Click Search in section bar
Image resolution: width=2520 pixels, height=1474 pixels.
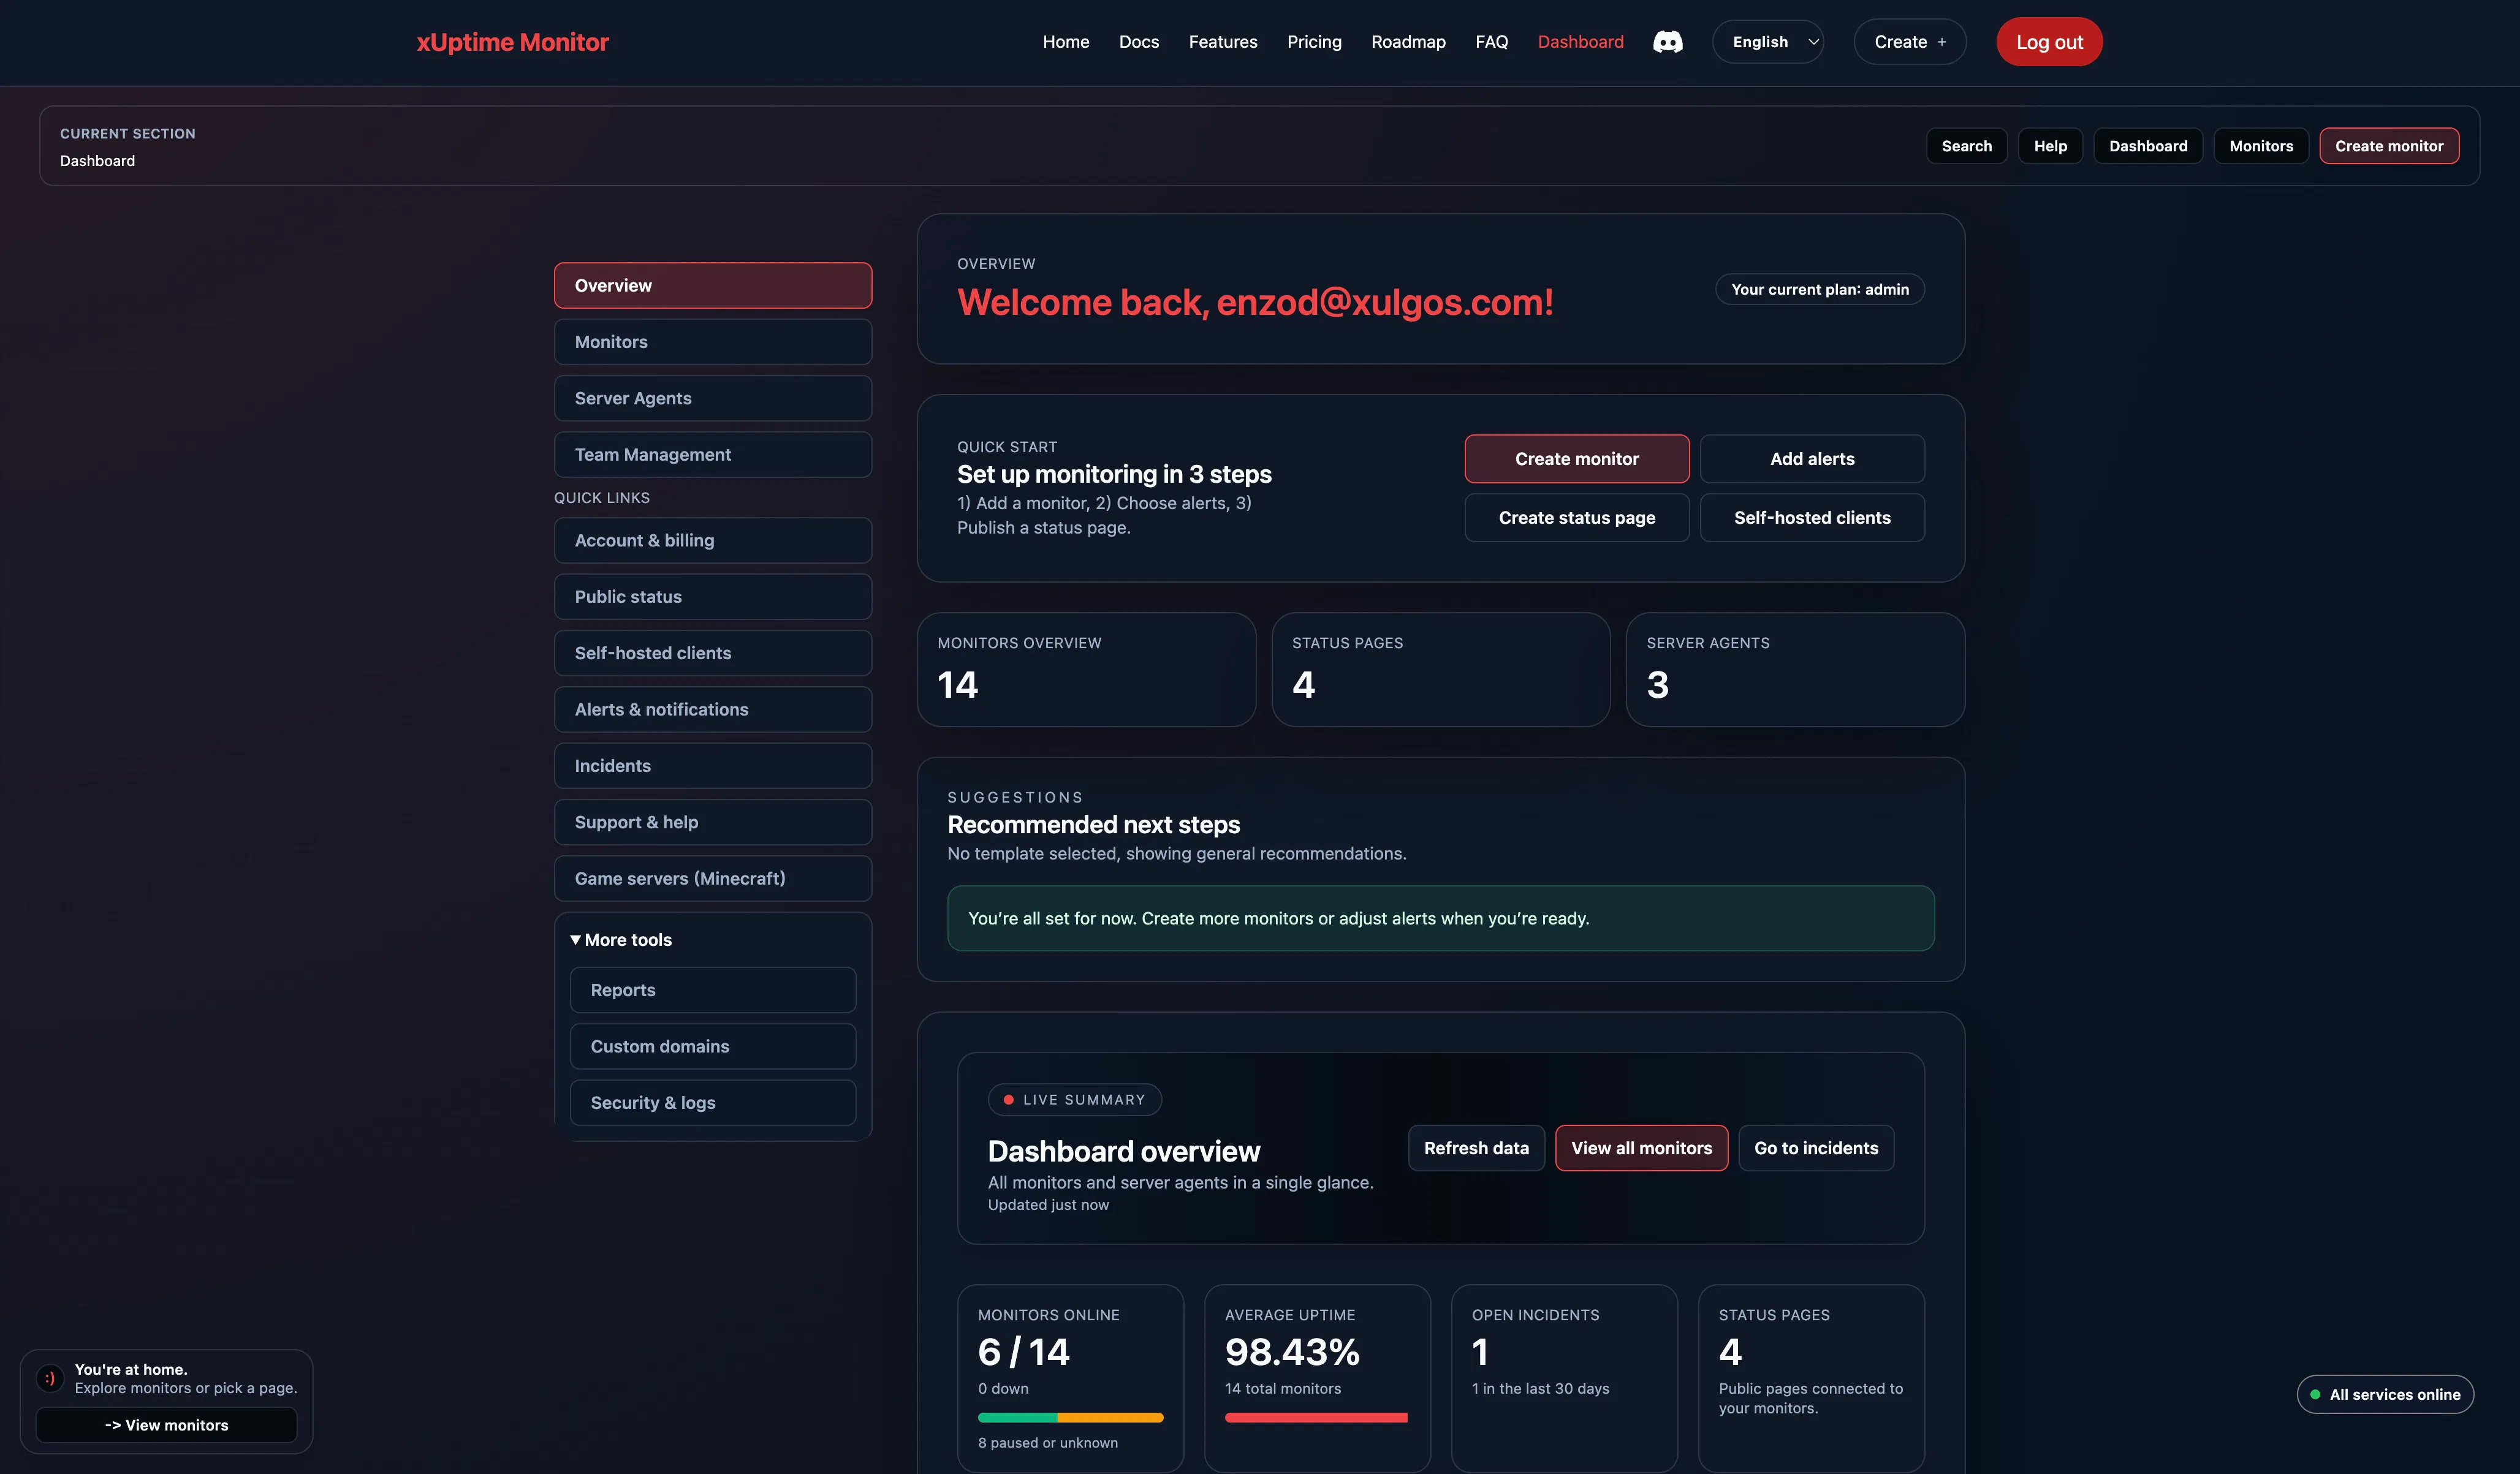tap(1966, 146)
